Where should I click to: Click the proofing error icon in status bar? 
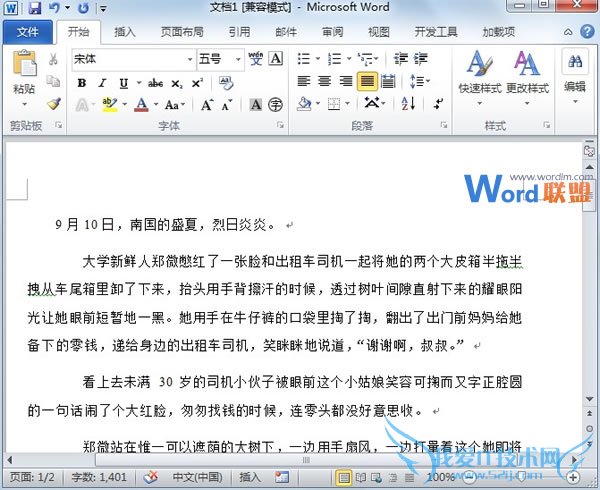(x=151, y=477)
